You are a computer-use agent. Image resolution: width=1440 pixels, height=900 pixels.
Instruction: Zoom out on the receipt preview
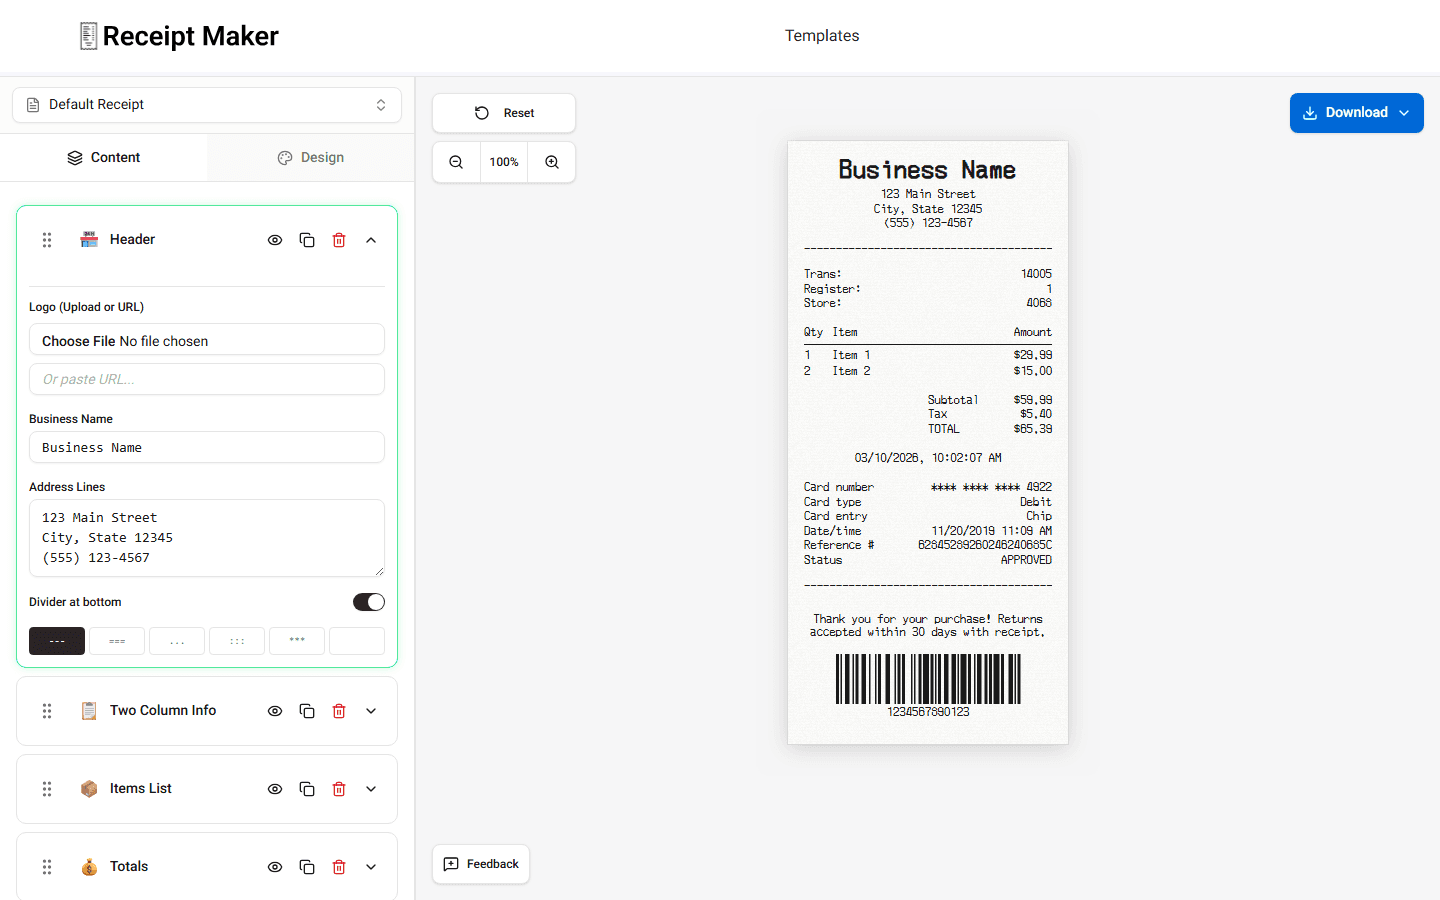456,161
